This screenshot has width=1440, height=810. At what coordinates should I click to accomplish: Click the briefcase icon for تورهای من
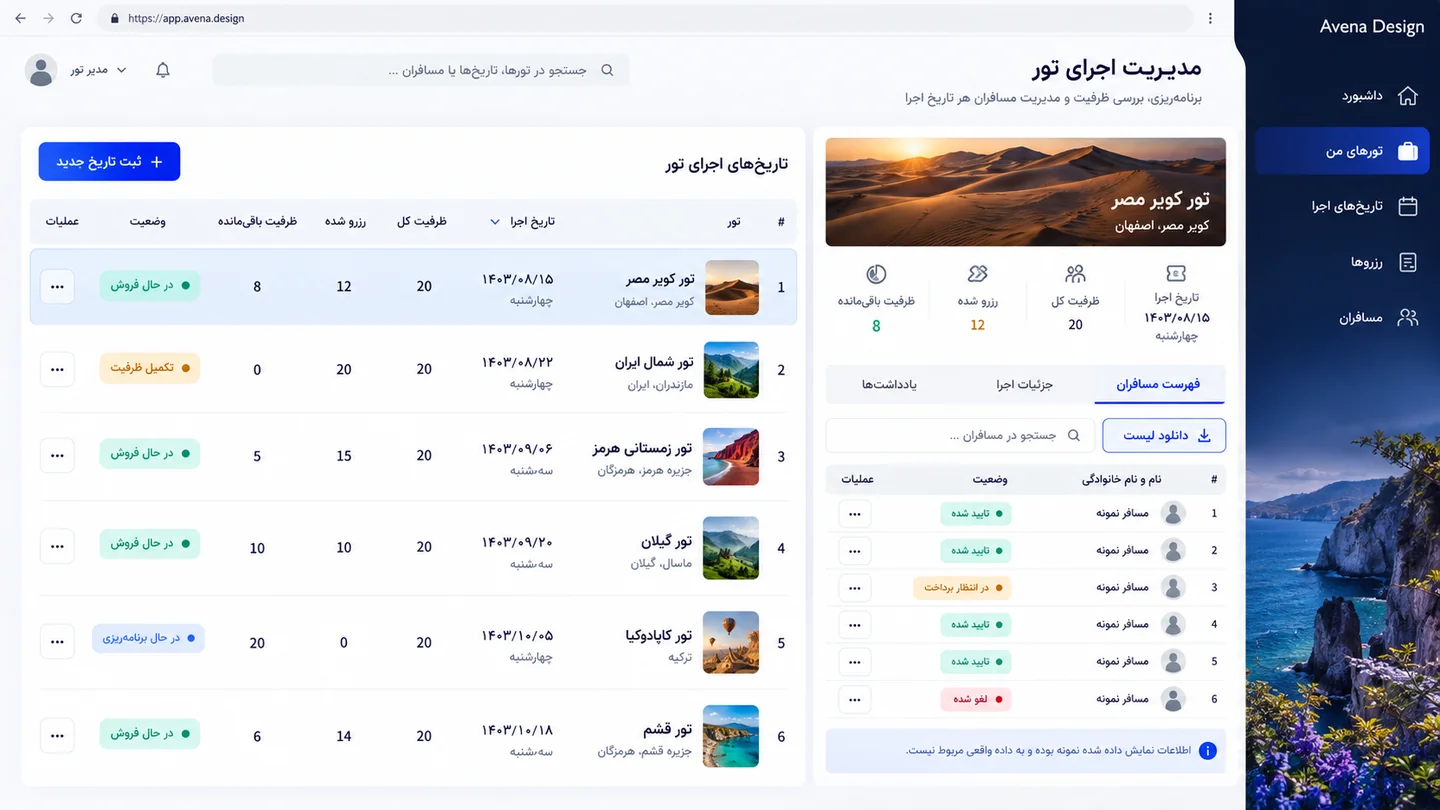(x=1407, y=151)
